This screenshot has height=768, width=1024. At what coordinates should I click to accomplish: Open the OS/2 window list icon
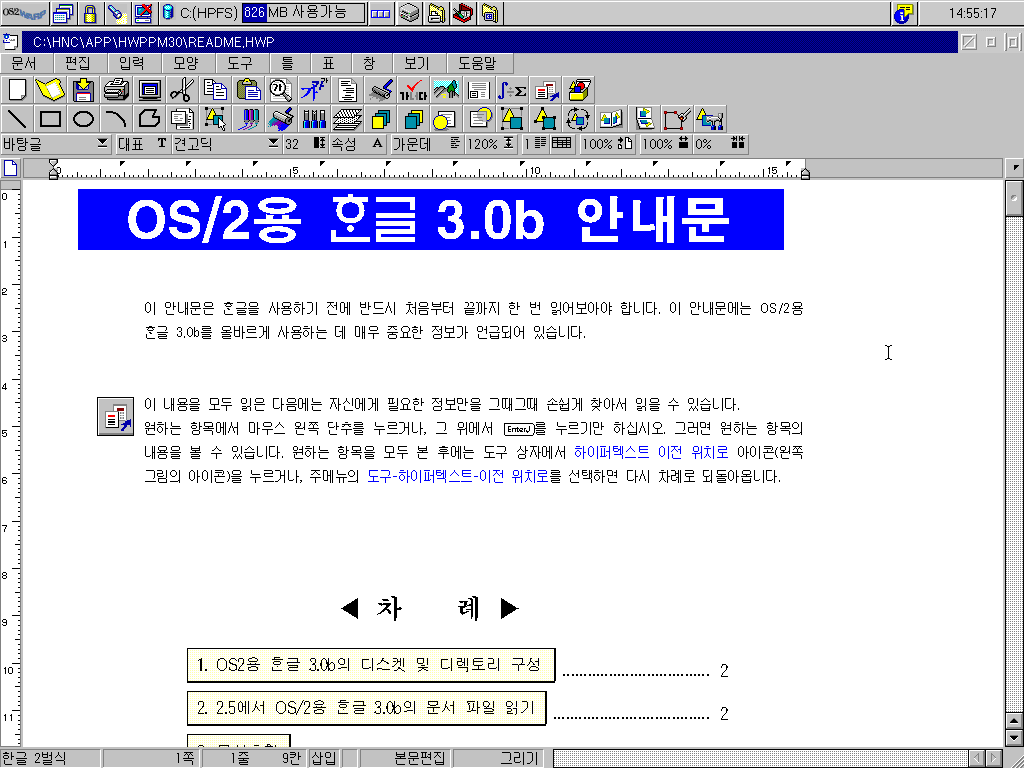[63, 13]
